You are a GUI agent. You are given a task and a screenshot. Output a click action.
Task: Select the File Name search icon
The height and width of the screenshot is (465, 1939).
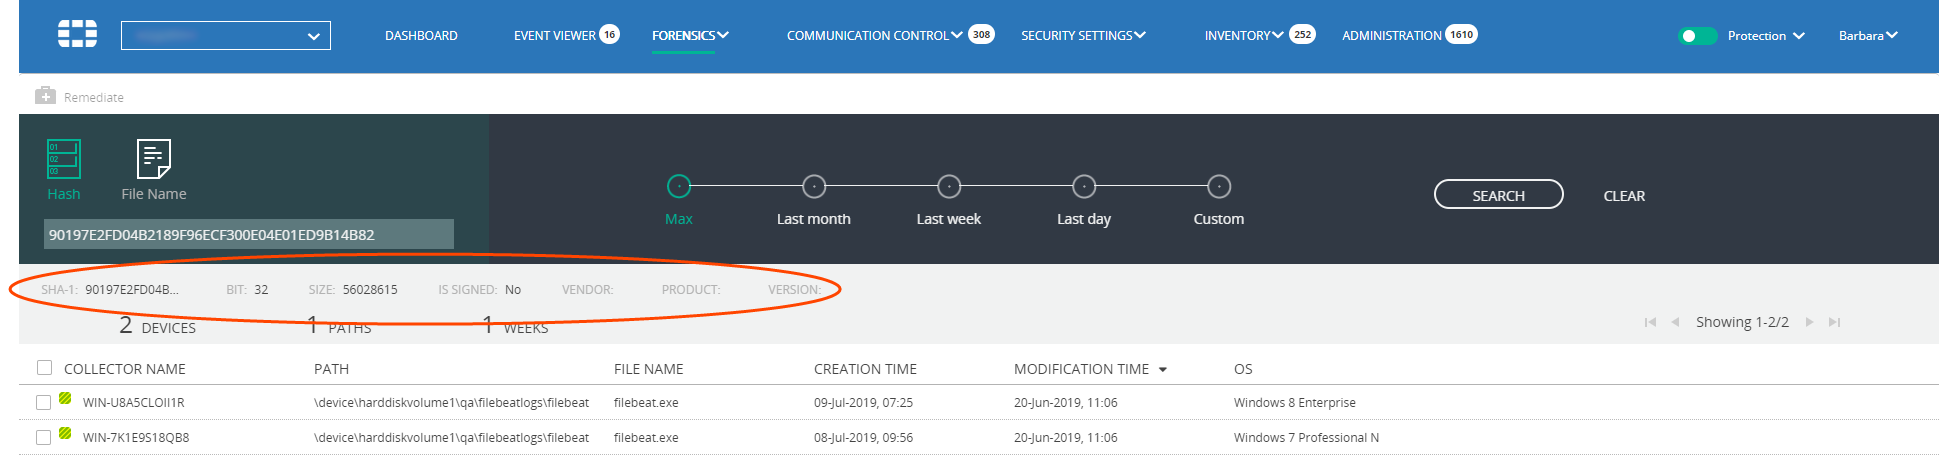(153, 160)
